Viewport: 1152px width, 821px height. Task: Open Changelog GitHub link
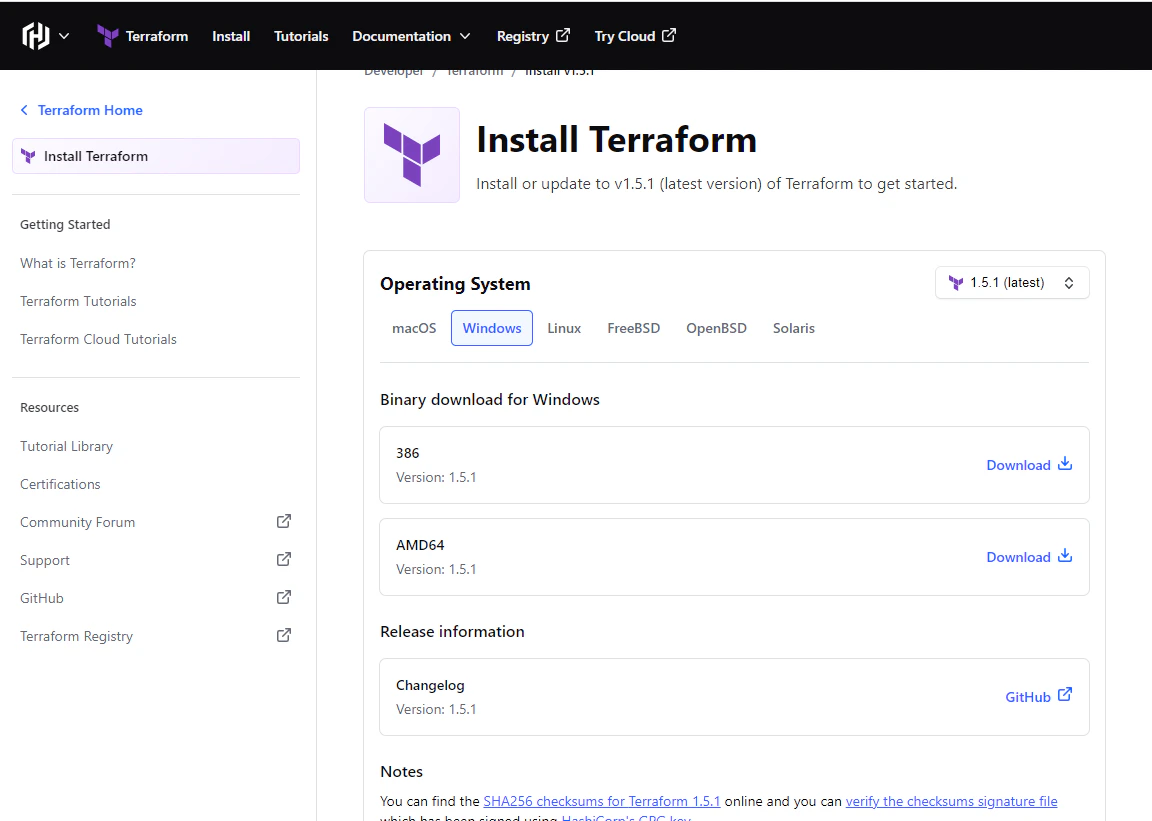(x=1039, y=697)
